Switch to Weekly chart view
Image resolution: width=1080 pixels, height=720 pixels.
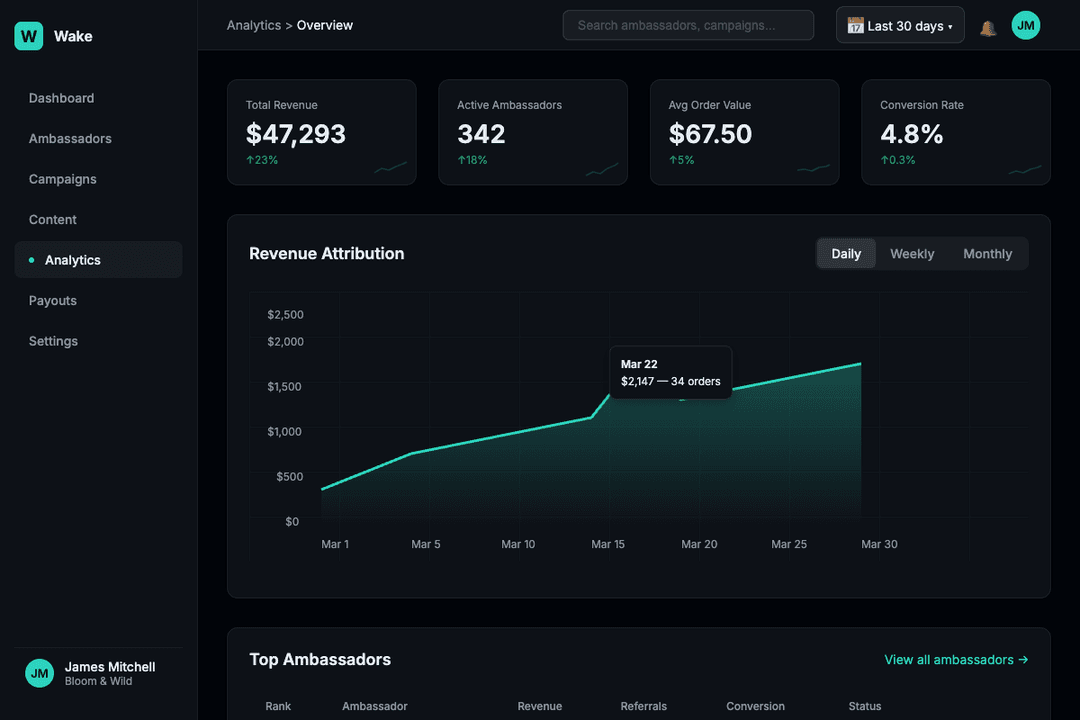tap(911, 253)
